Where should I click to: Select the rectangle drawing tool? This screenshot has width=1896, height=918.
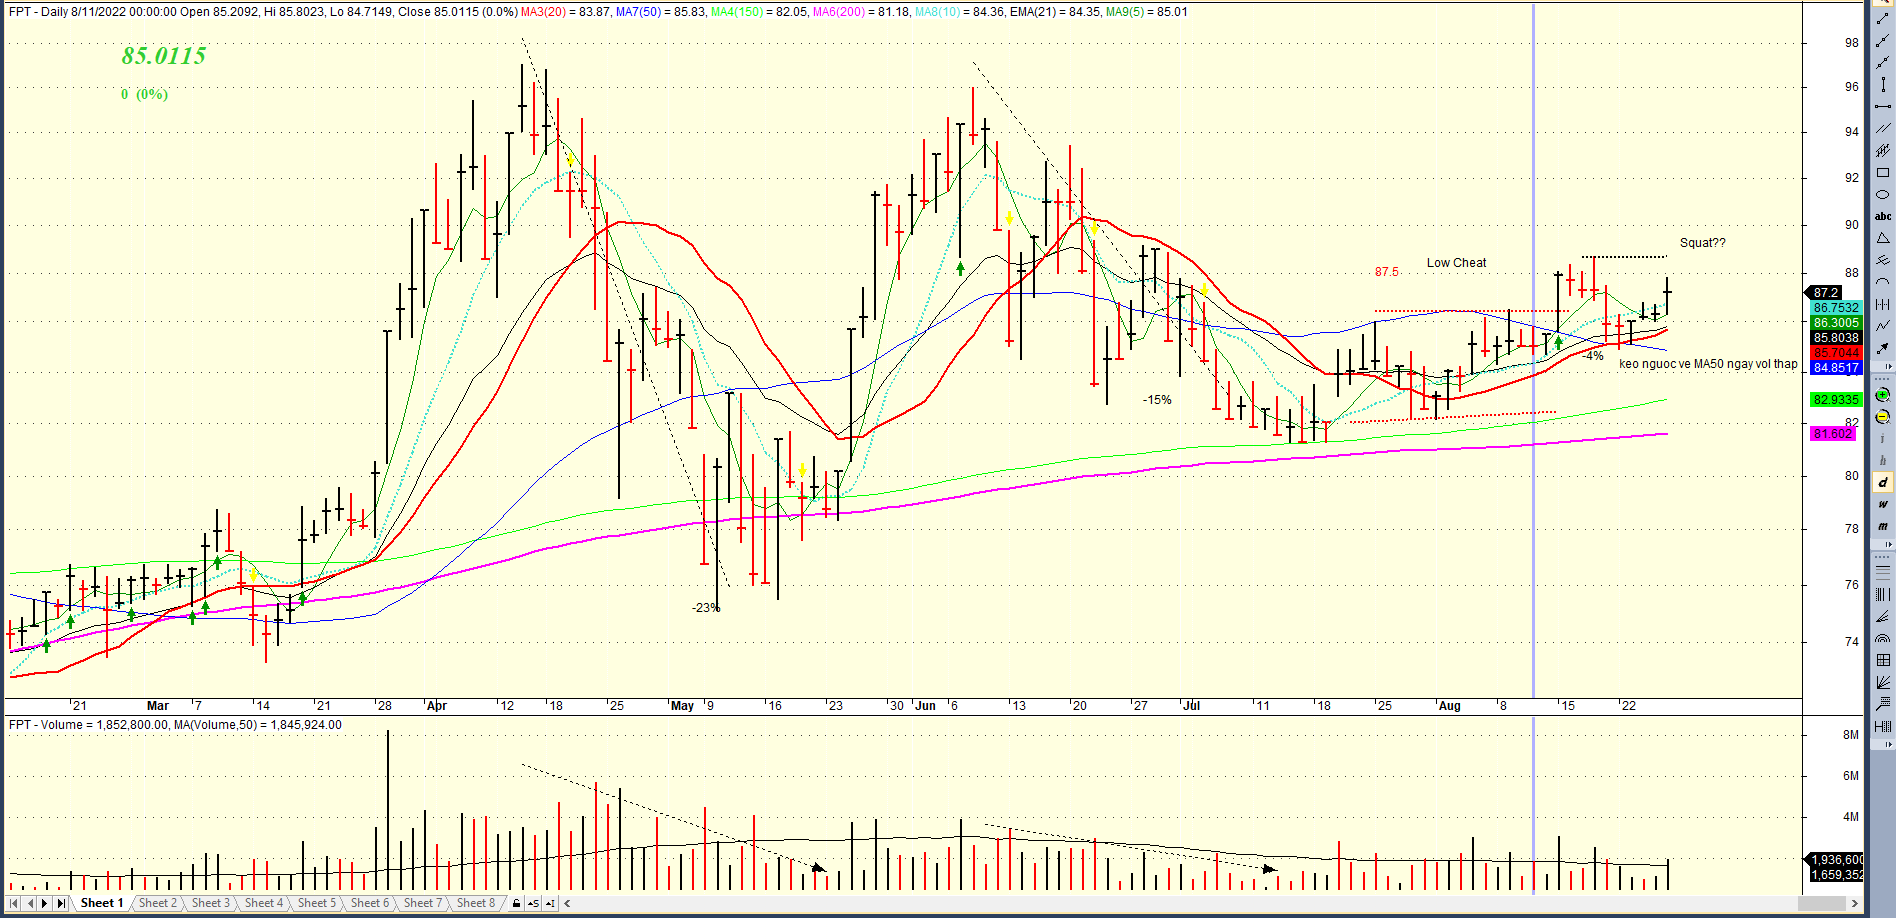pyautogui.click(x=1883, y=173)
